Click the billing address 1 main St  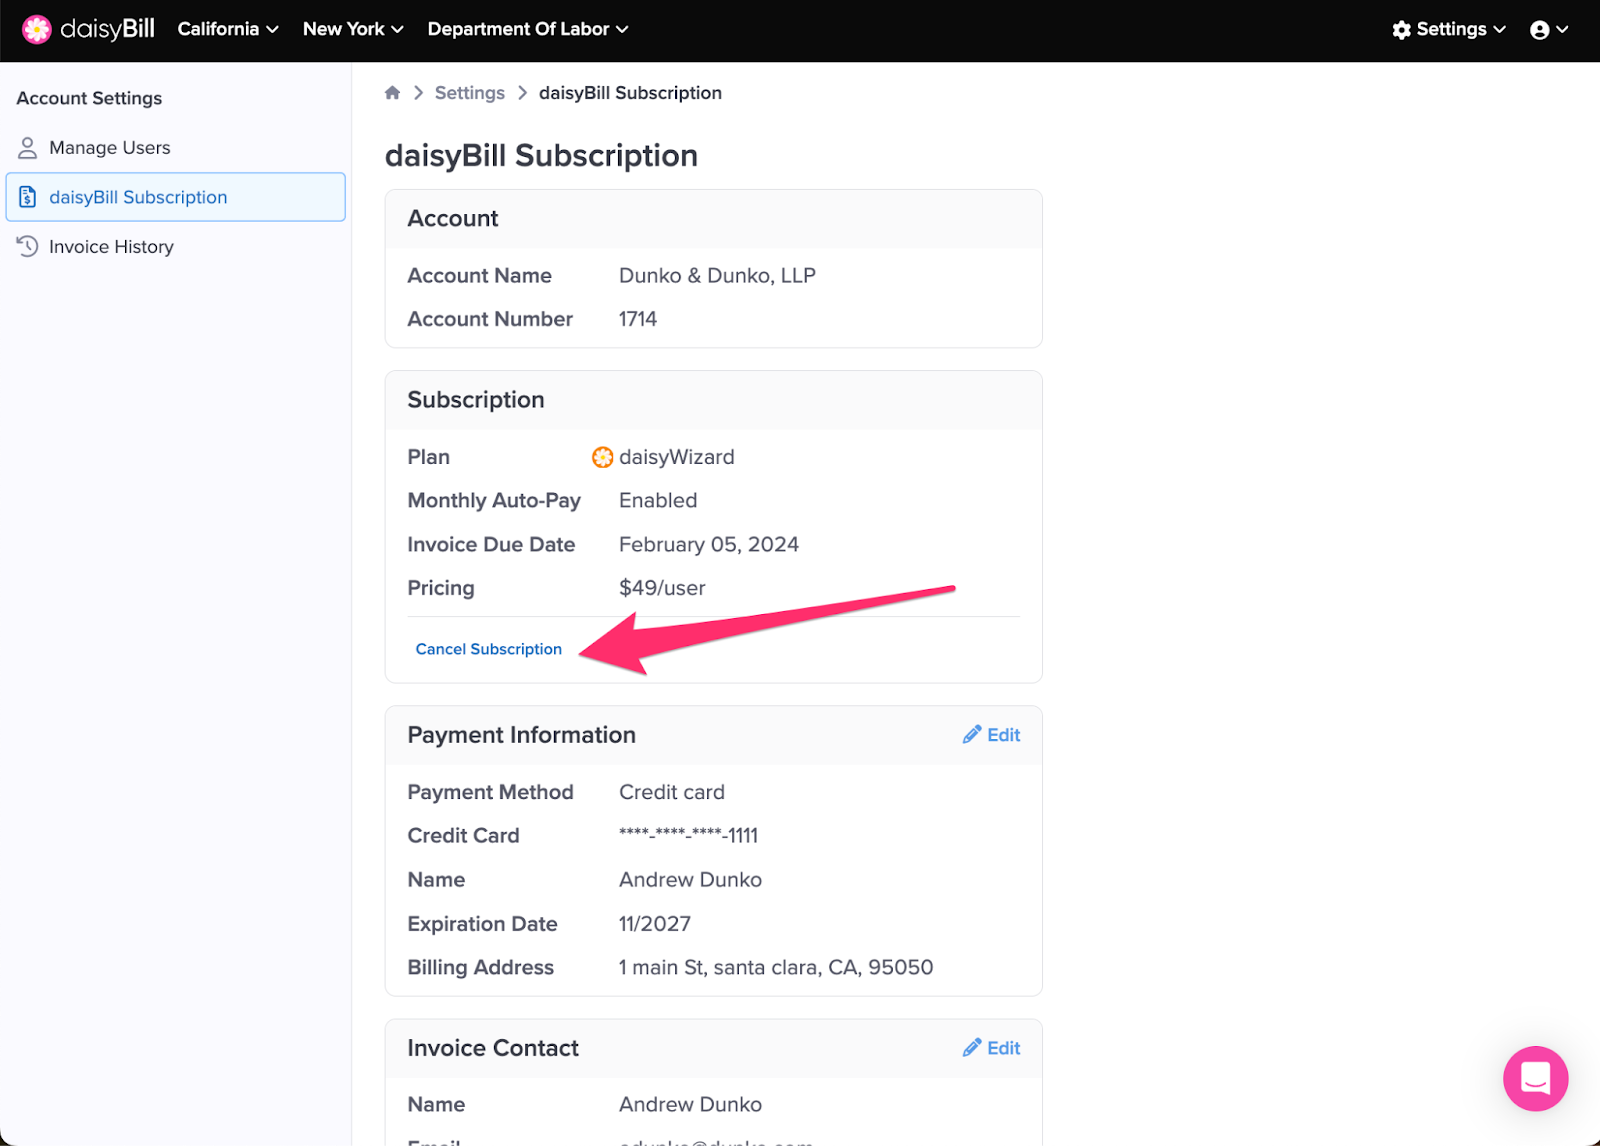point(776,968)
